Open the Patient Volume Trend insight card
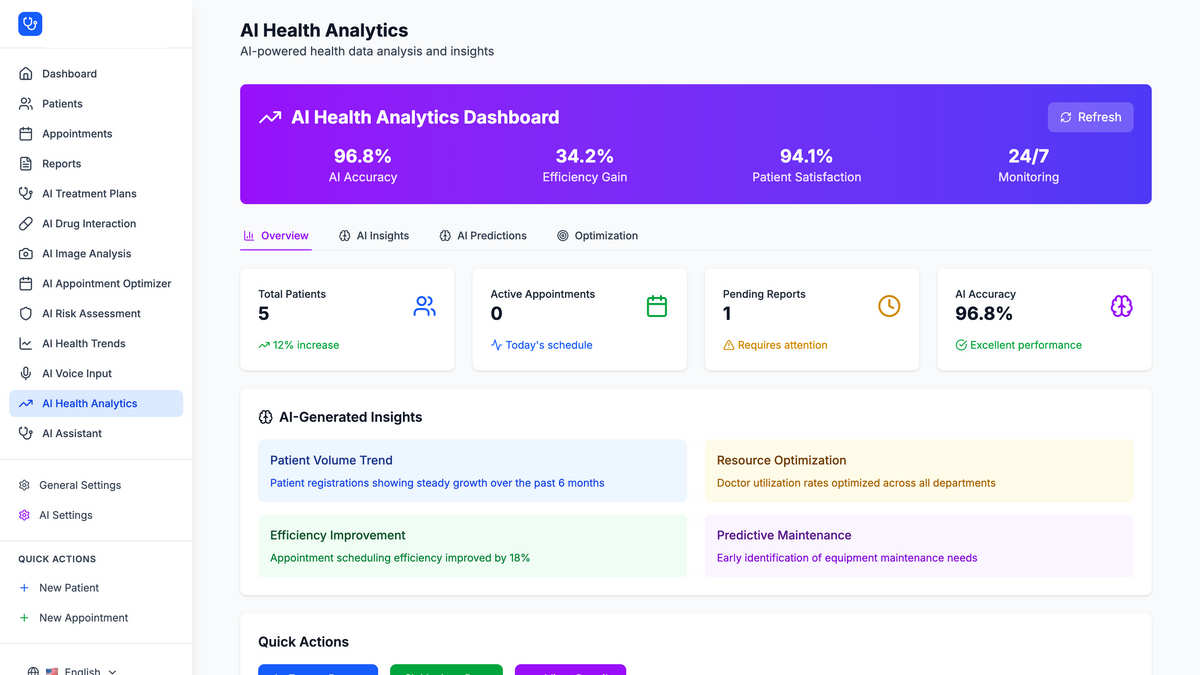This screenshot has height=675, width=1200. [472, 471]
